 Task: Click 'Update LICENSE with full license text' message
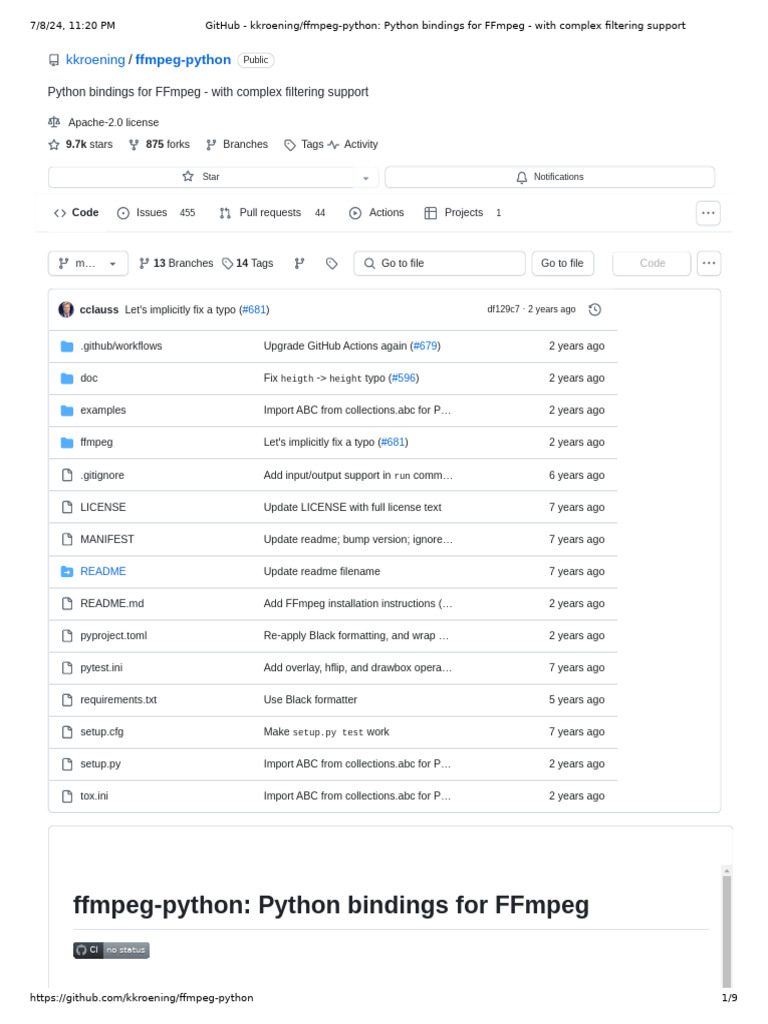[353, 507]
